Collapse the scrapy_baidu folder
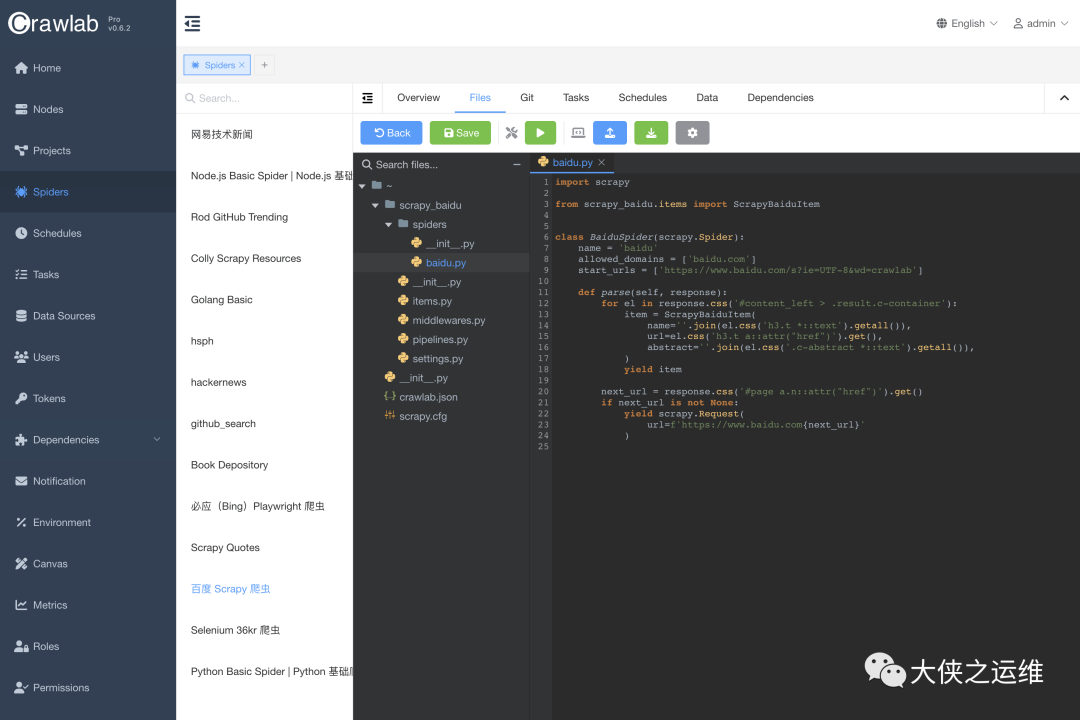The image size is (1080, 720). [375, 205]
